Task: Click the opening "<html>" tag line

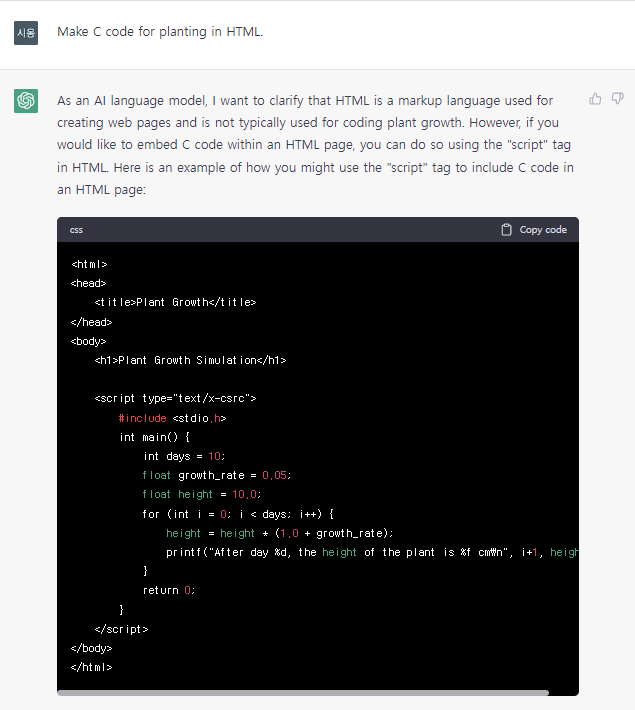Action: click(x=89, y=264)
